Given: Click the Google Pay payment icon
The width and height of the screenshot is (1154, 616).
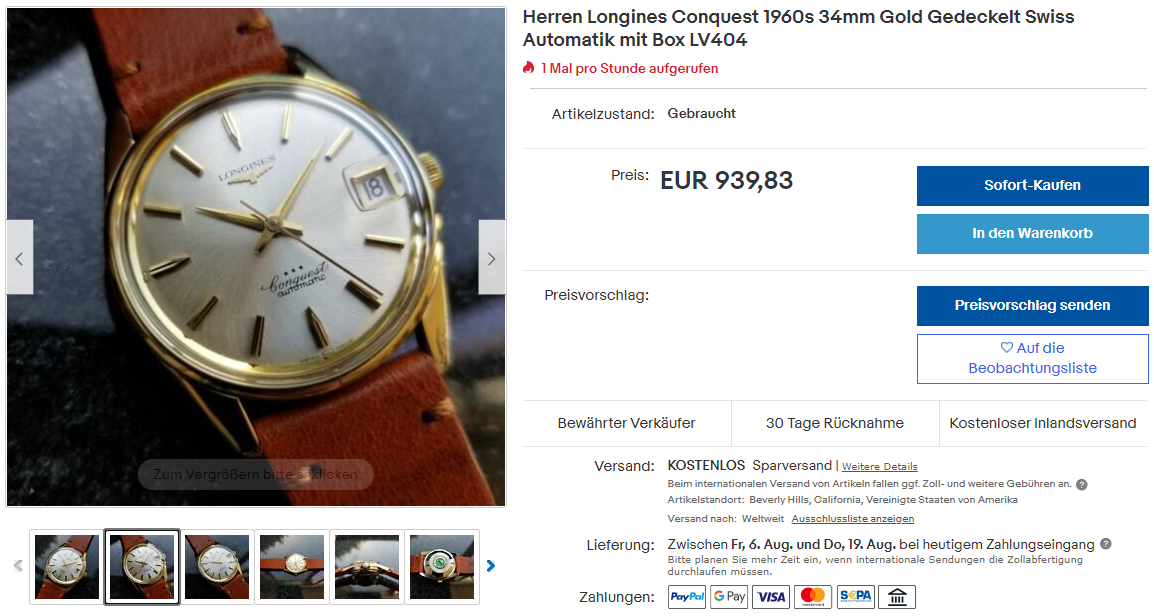Looking at the screenshot, I should [x=729, y=596].
